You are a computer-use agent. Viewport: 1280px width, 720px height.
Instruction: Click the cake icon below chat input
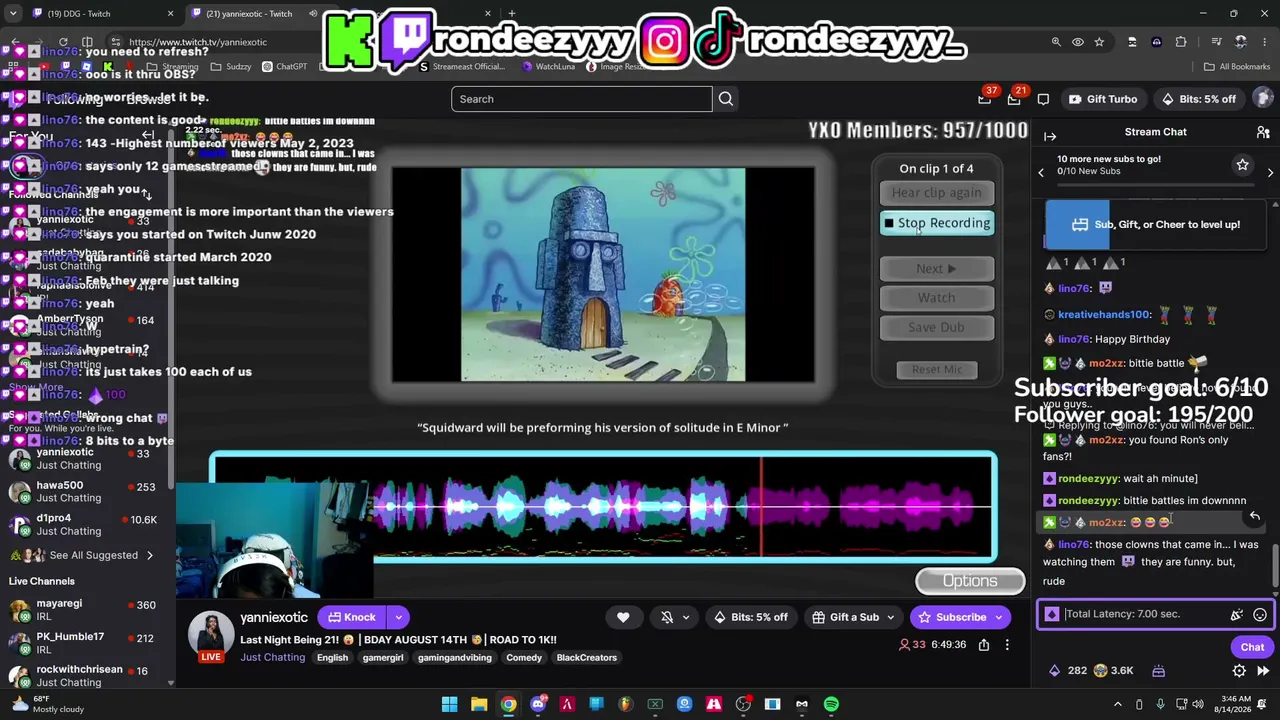click(x=1158, y=670)
